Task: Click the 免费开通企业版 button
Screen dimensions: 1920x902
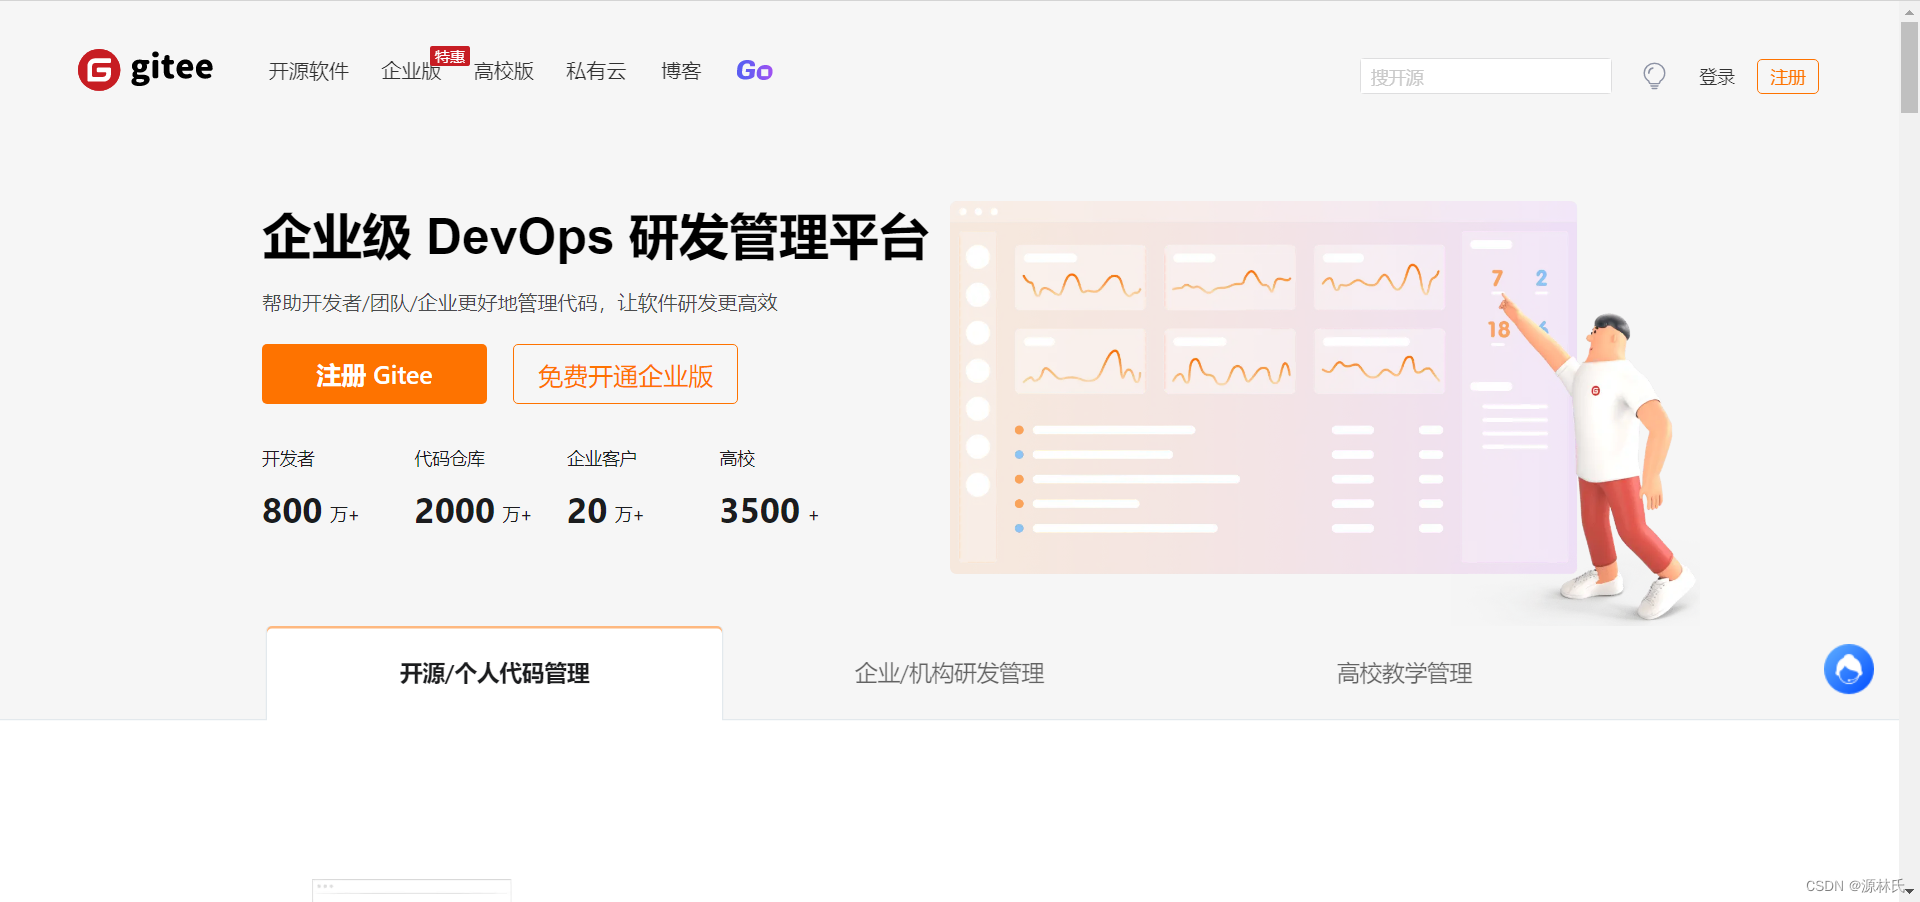Action: pos(625,374)
